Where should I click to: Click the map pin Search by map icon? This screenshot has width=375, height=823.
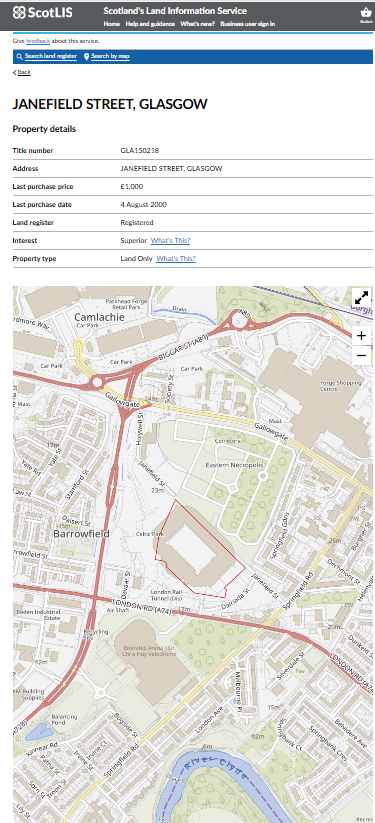click(x=86, y=57)
